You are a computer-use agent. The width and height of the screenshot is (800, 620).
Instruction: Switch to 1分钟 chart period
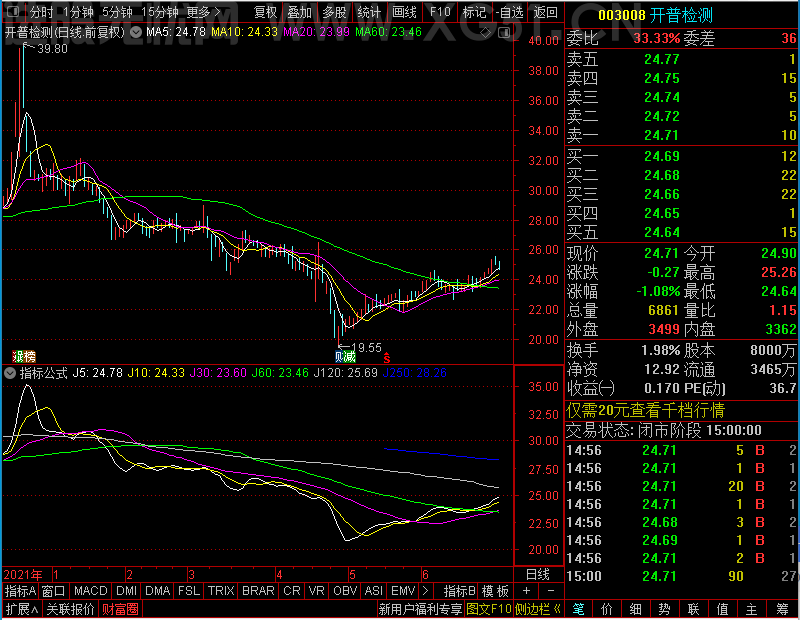coord(78,12)
